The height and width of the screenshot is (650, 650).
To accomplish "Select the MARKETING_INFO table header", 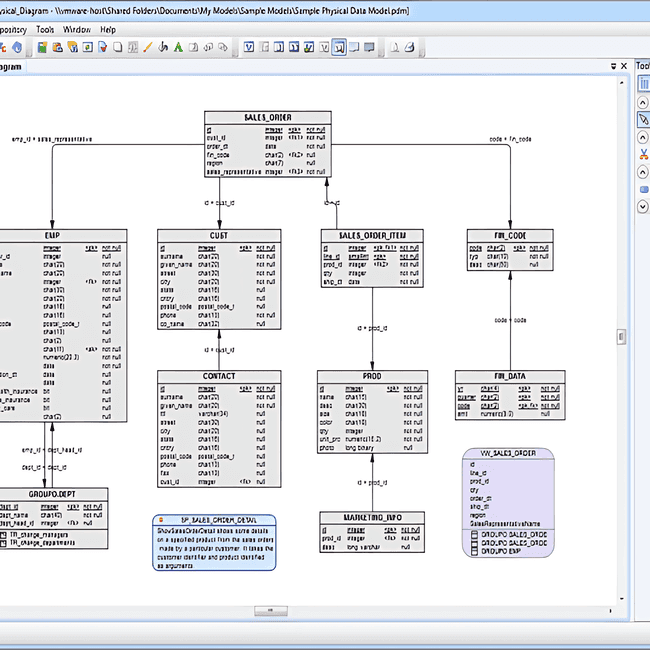I will pos(372,517).
